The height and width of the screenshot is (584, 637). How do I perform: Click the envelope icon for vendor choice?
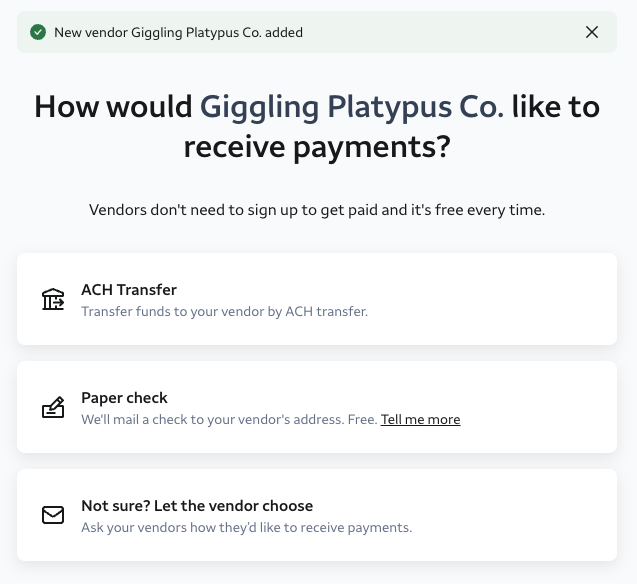(53, 515)
